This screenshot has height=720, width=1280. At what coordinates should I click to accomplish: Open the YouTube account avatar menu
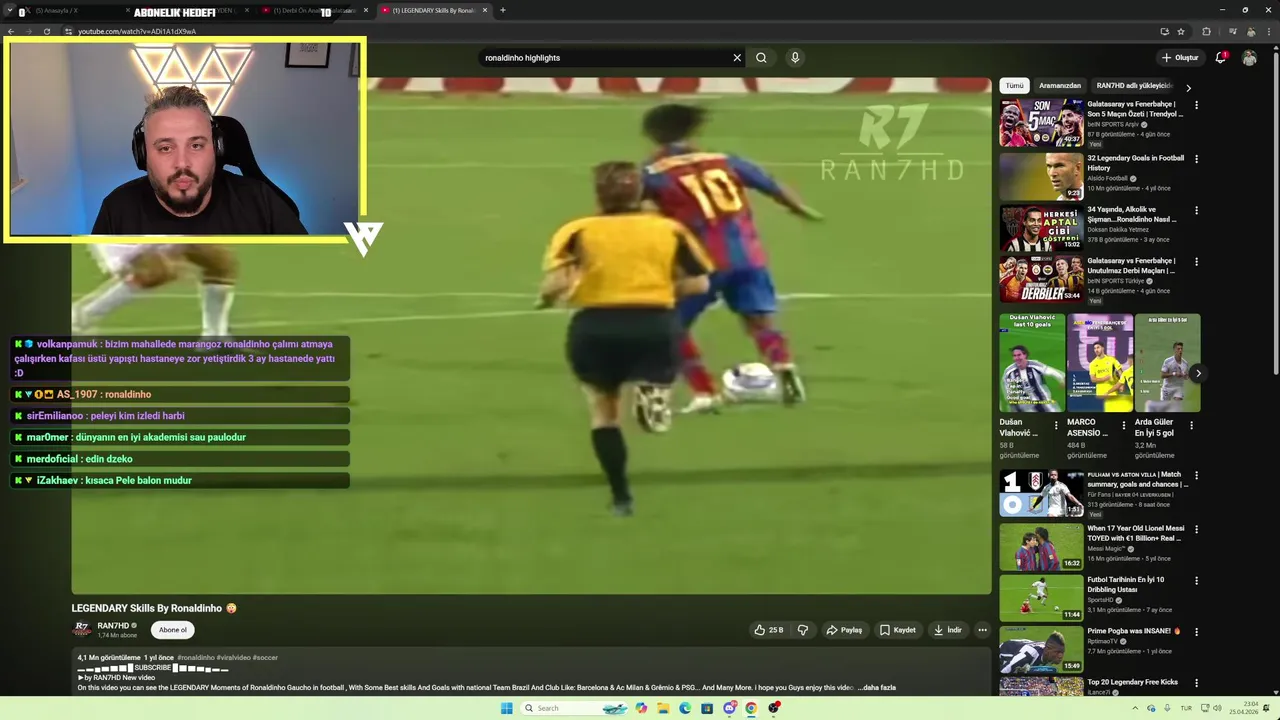[x=1249, y=58]
